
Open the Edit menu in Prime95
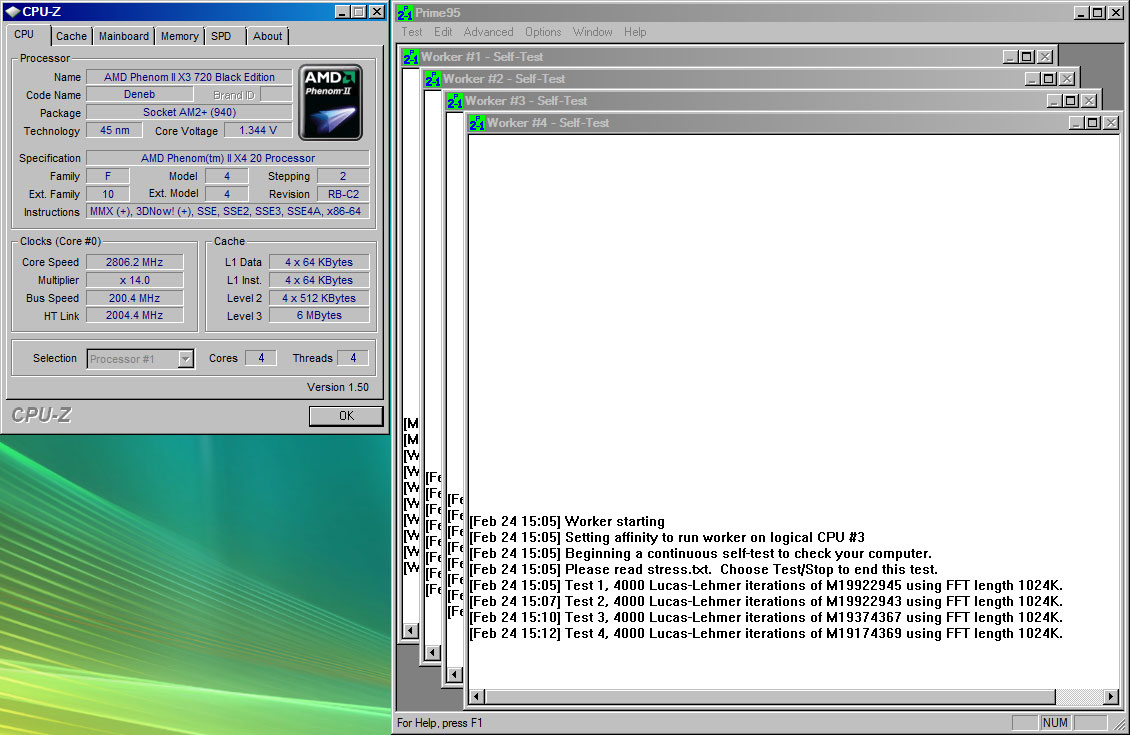point(443,32)
